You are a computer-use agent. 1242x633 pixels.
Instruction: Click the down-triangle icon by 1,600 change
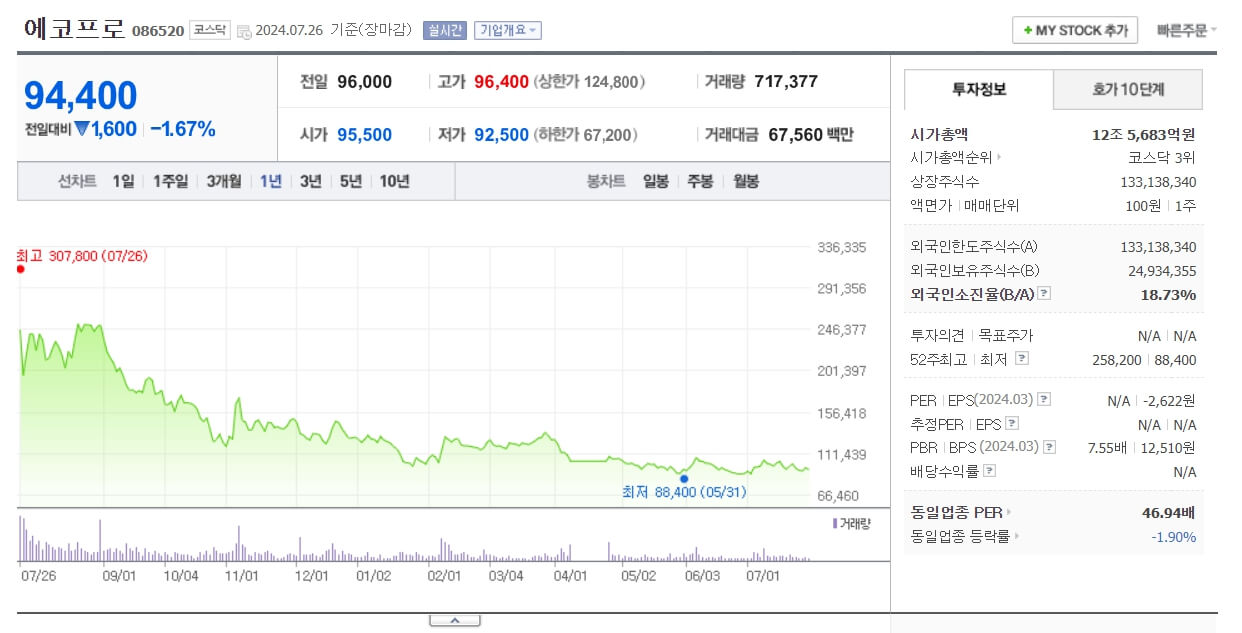(82, 129)
